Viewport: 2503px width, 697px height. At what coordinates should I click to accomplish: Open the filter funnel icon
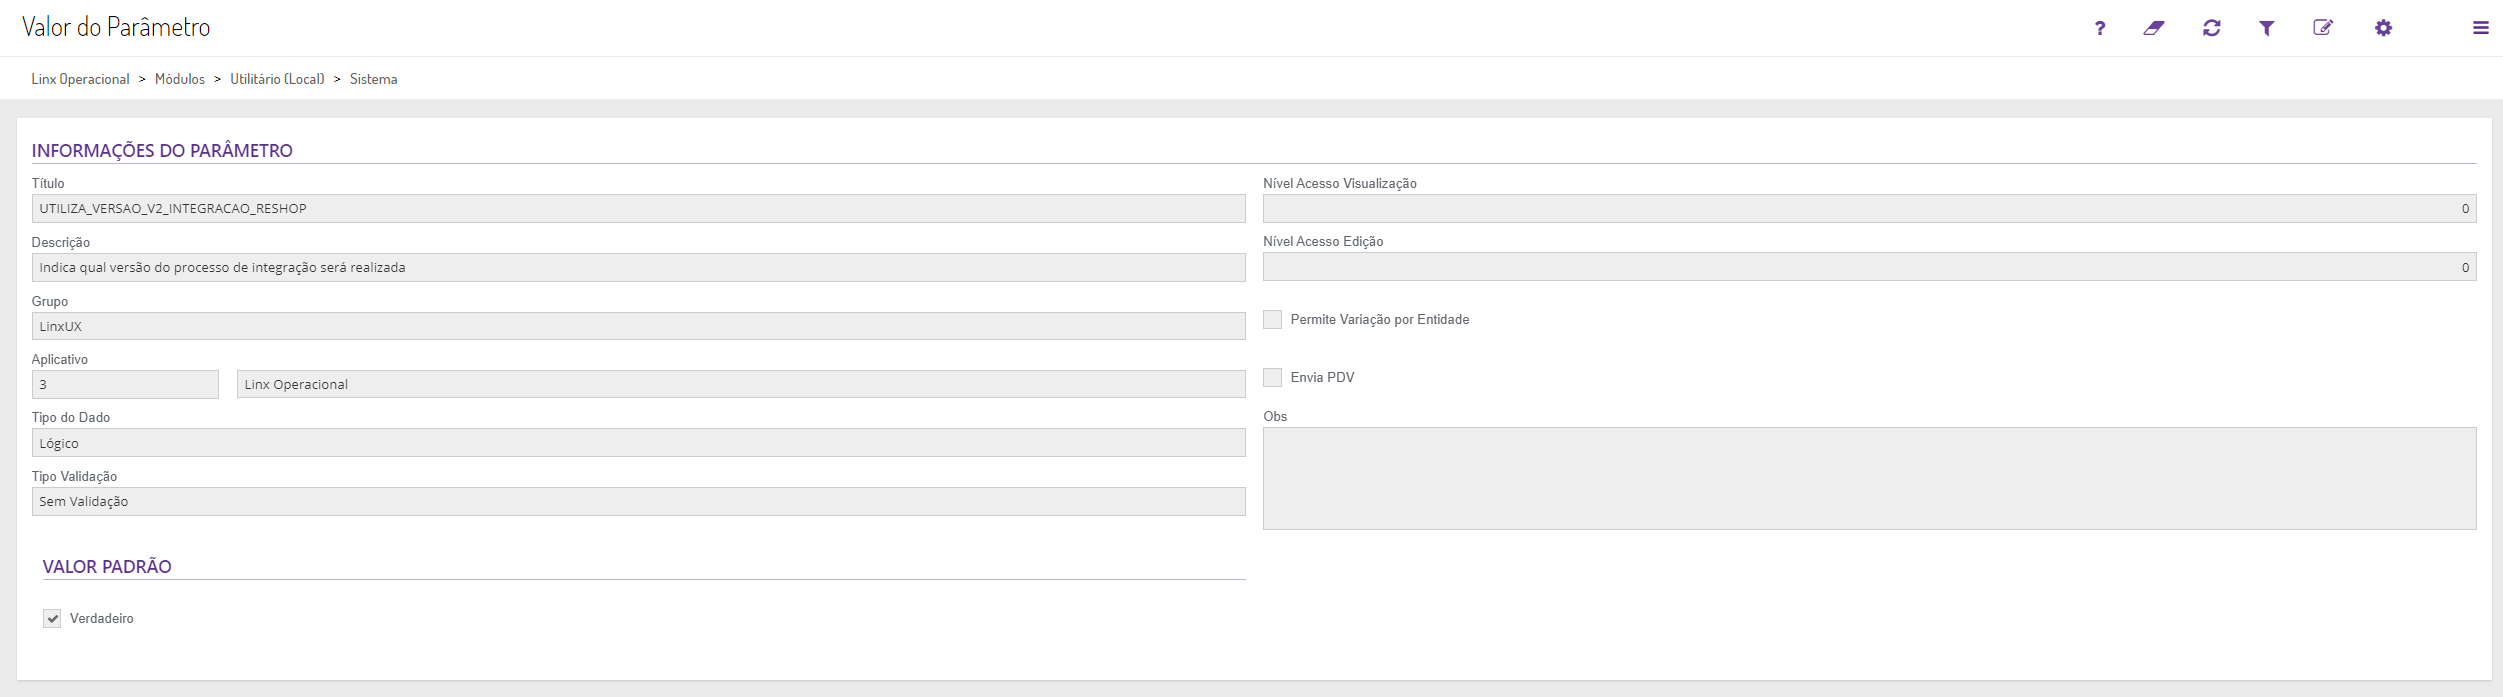pyautogui.click(x=2267, y=28)
